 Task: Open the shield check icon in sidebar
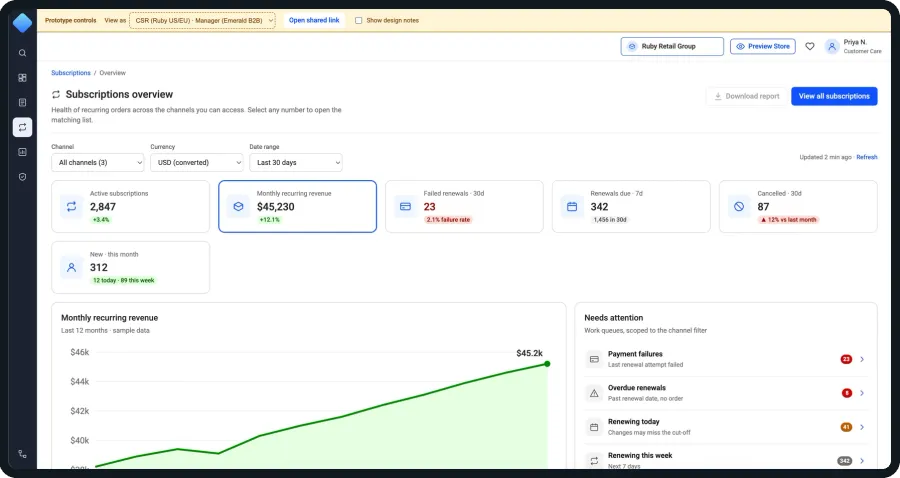[22, 177]
